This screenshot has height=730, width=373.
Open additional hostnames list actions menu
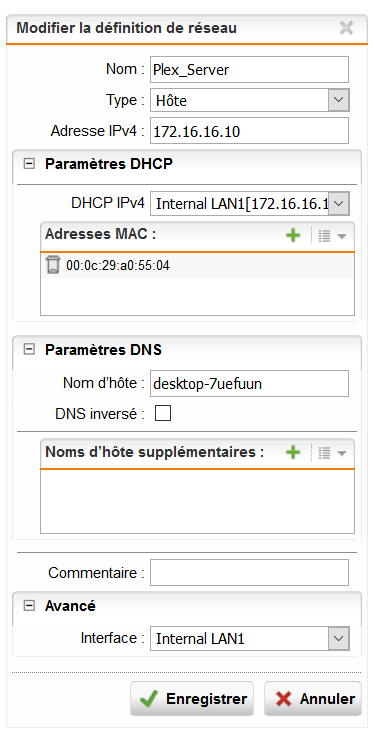coord(332,453)
